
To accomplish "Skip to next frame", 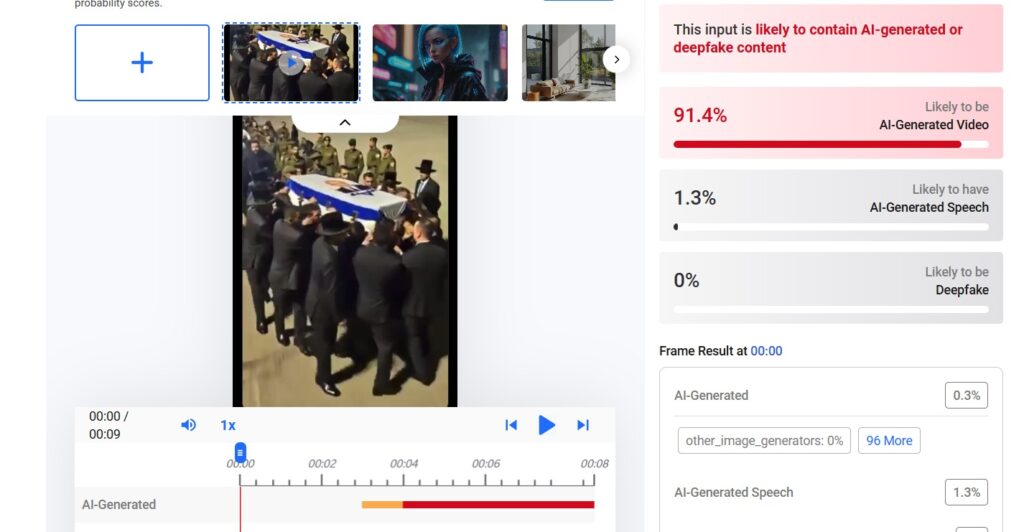I will coord(583,425).
